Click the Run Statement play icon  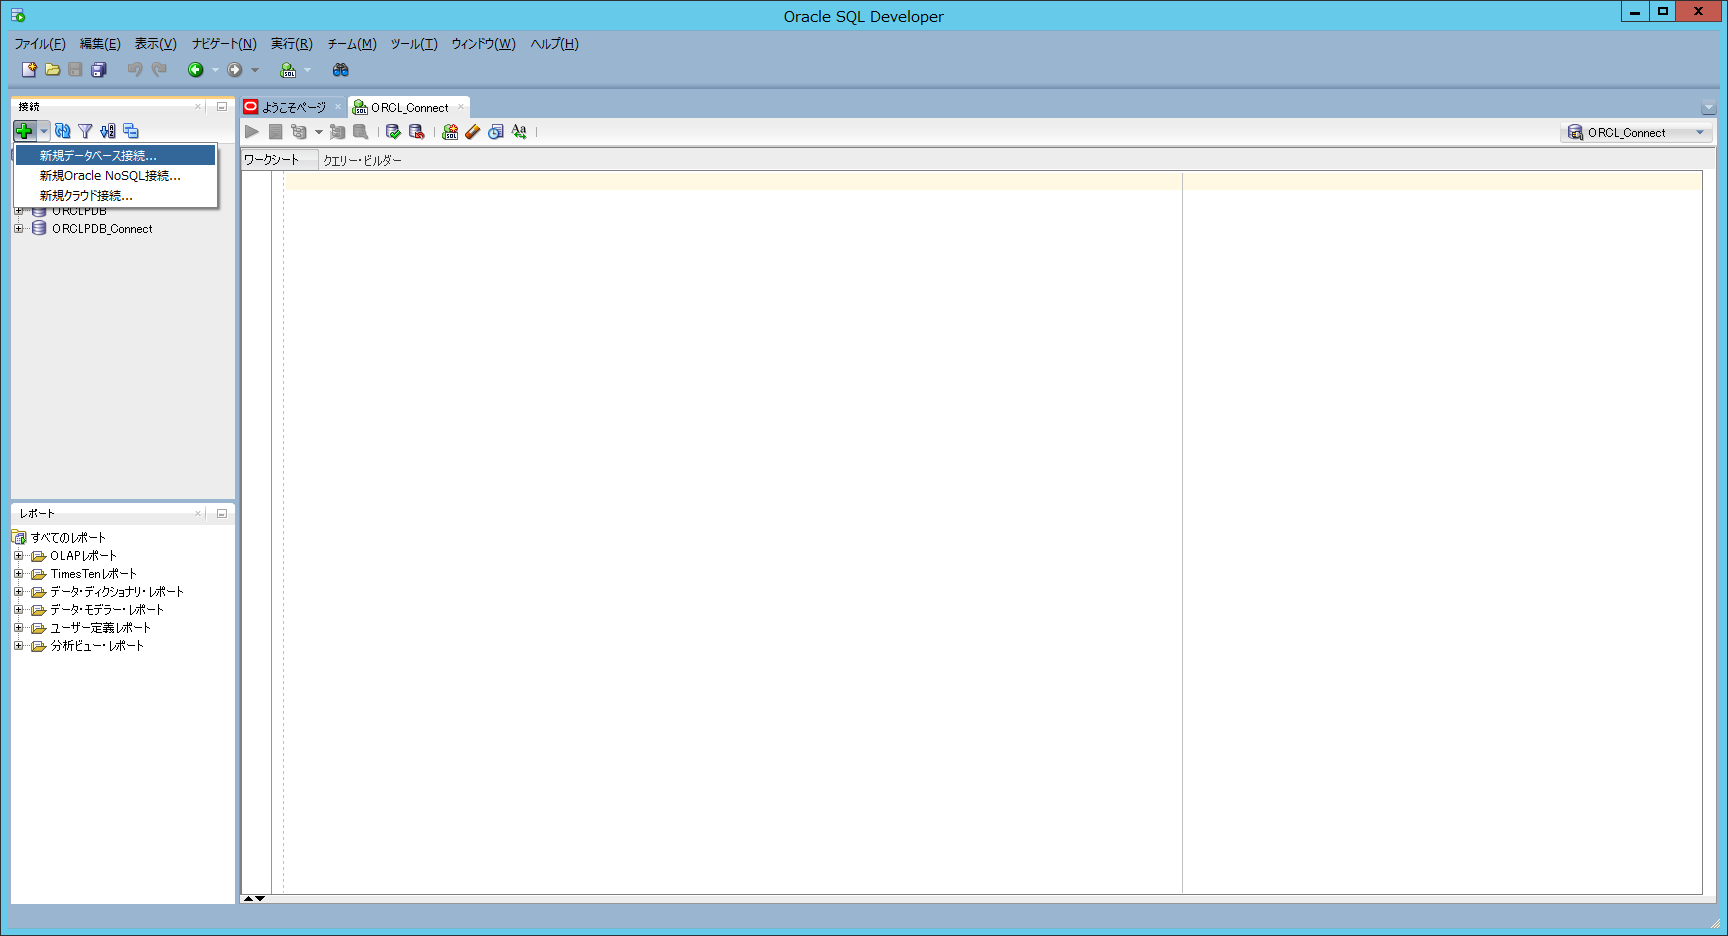tap(252, 132)
